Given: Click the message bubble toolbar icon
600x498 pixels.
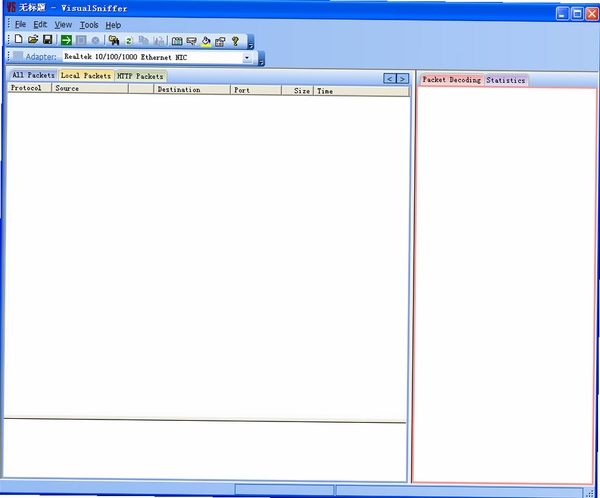Looking at the screenshot, I should point(191,41).
